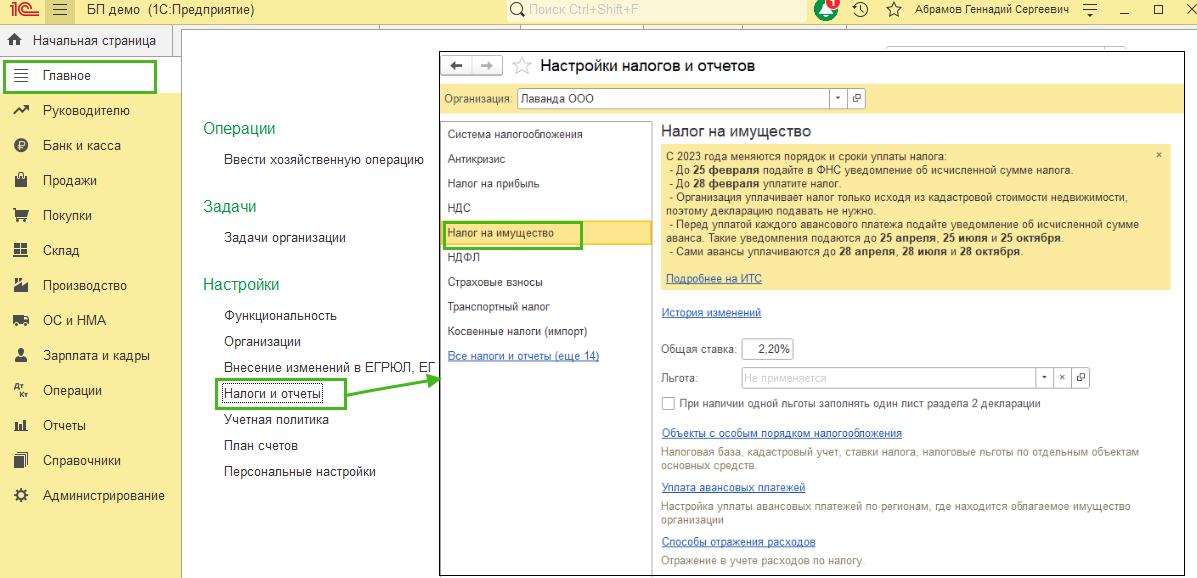Open the Организация record with open icon
Image resolution: width=1197 pixels, height=578 pixels.
857,98
